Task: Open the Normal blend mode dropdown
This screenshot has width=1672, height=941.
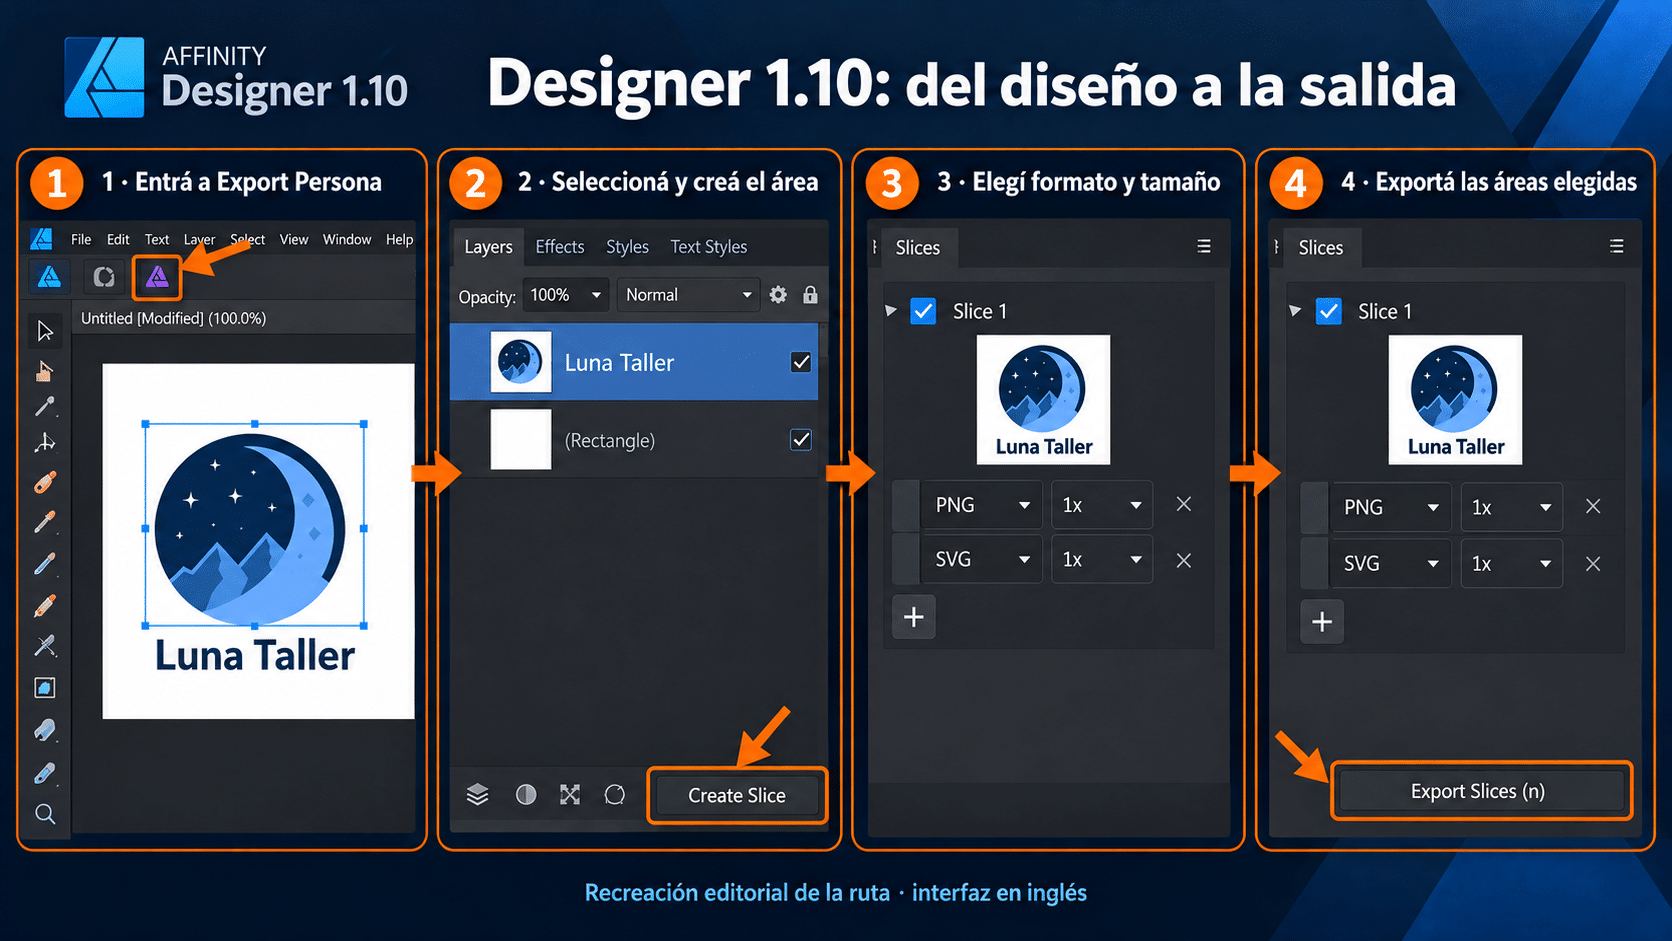Action: coord(688,295)
